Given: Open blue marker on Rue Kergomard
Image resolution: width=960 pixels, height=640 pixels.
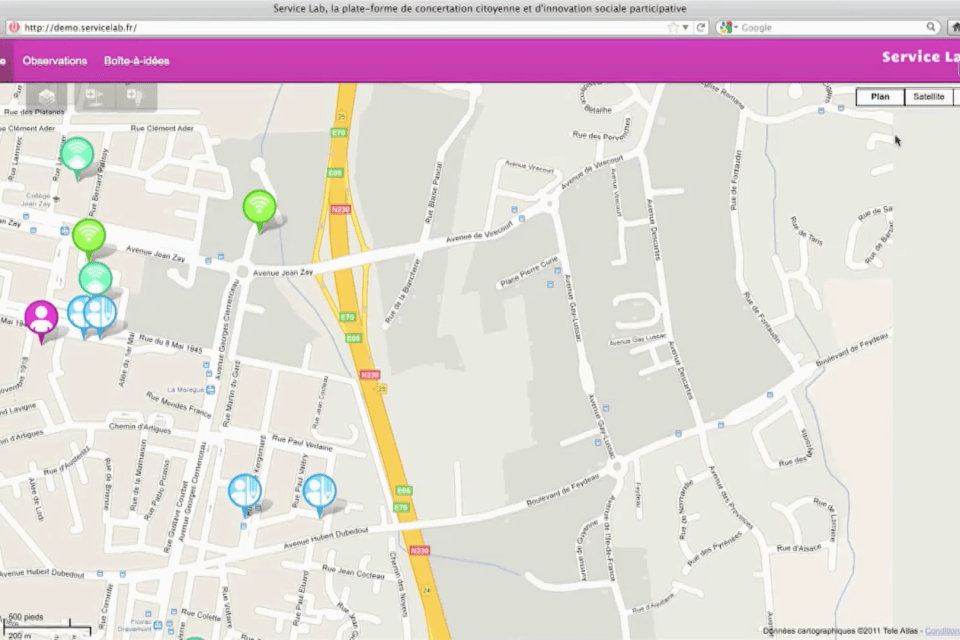Looking at the screenshot, I should [244, 492].
